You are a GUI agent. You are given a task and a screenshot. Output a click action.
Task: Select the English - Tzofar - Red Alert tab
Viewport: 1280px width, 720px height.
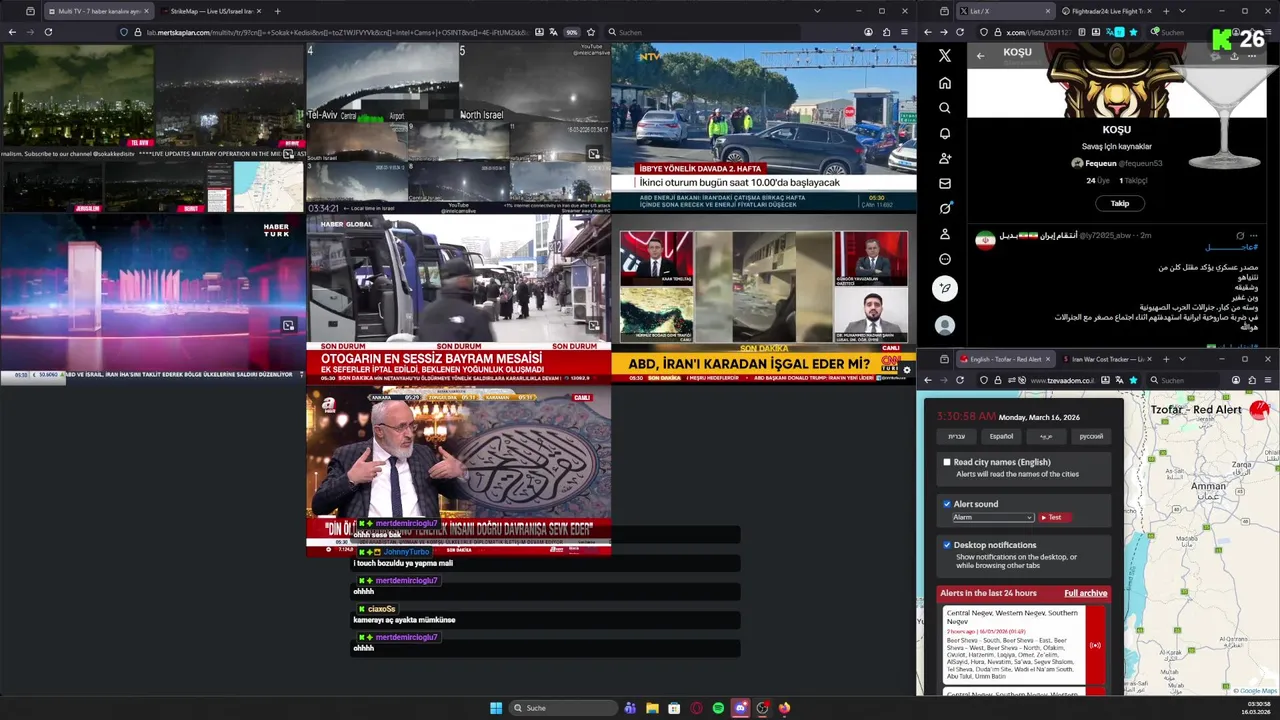point(1005,359)
